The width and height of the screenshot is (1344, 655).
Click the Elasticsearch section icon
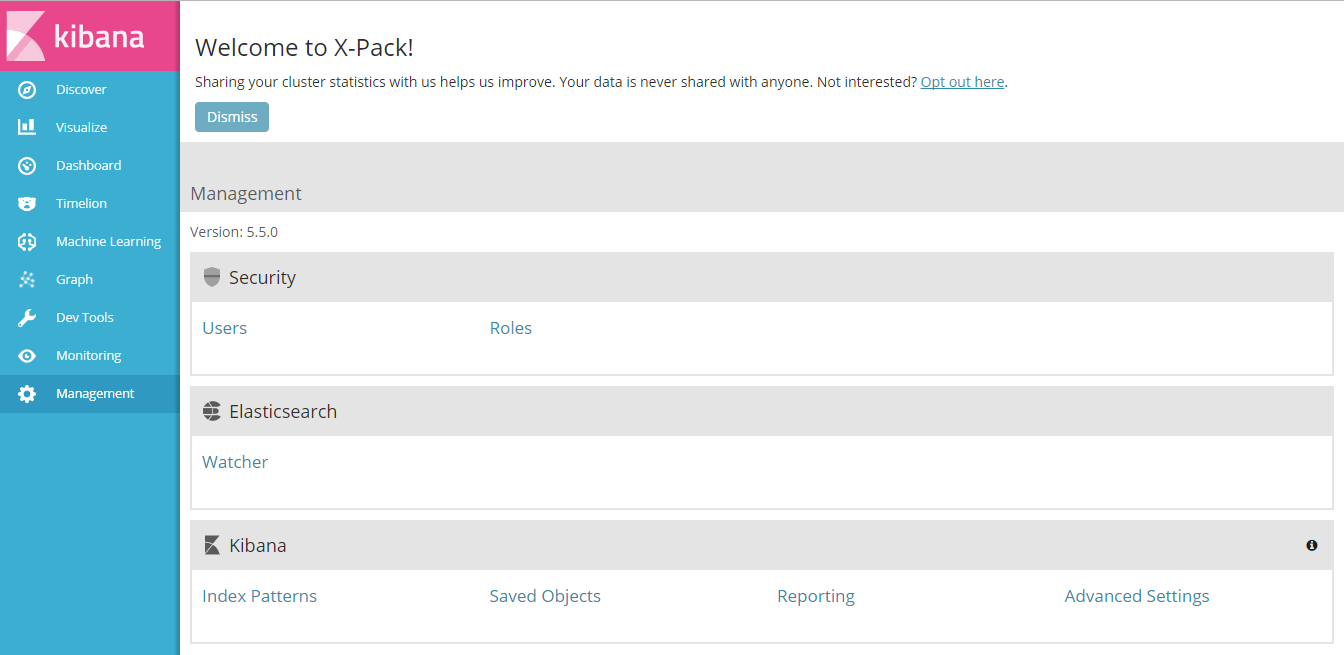click(211, 411)
